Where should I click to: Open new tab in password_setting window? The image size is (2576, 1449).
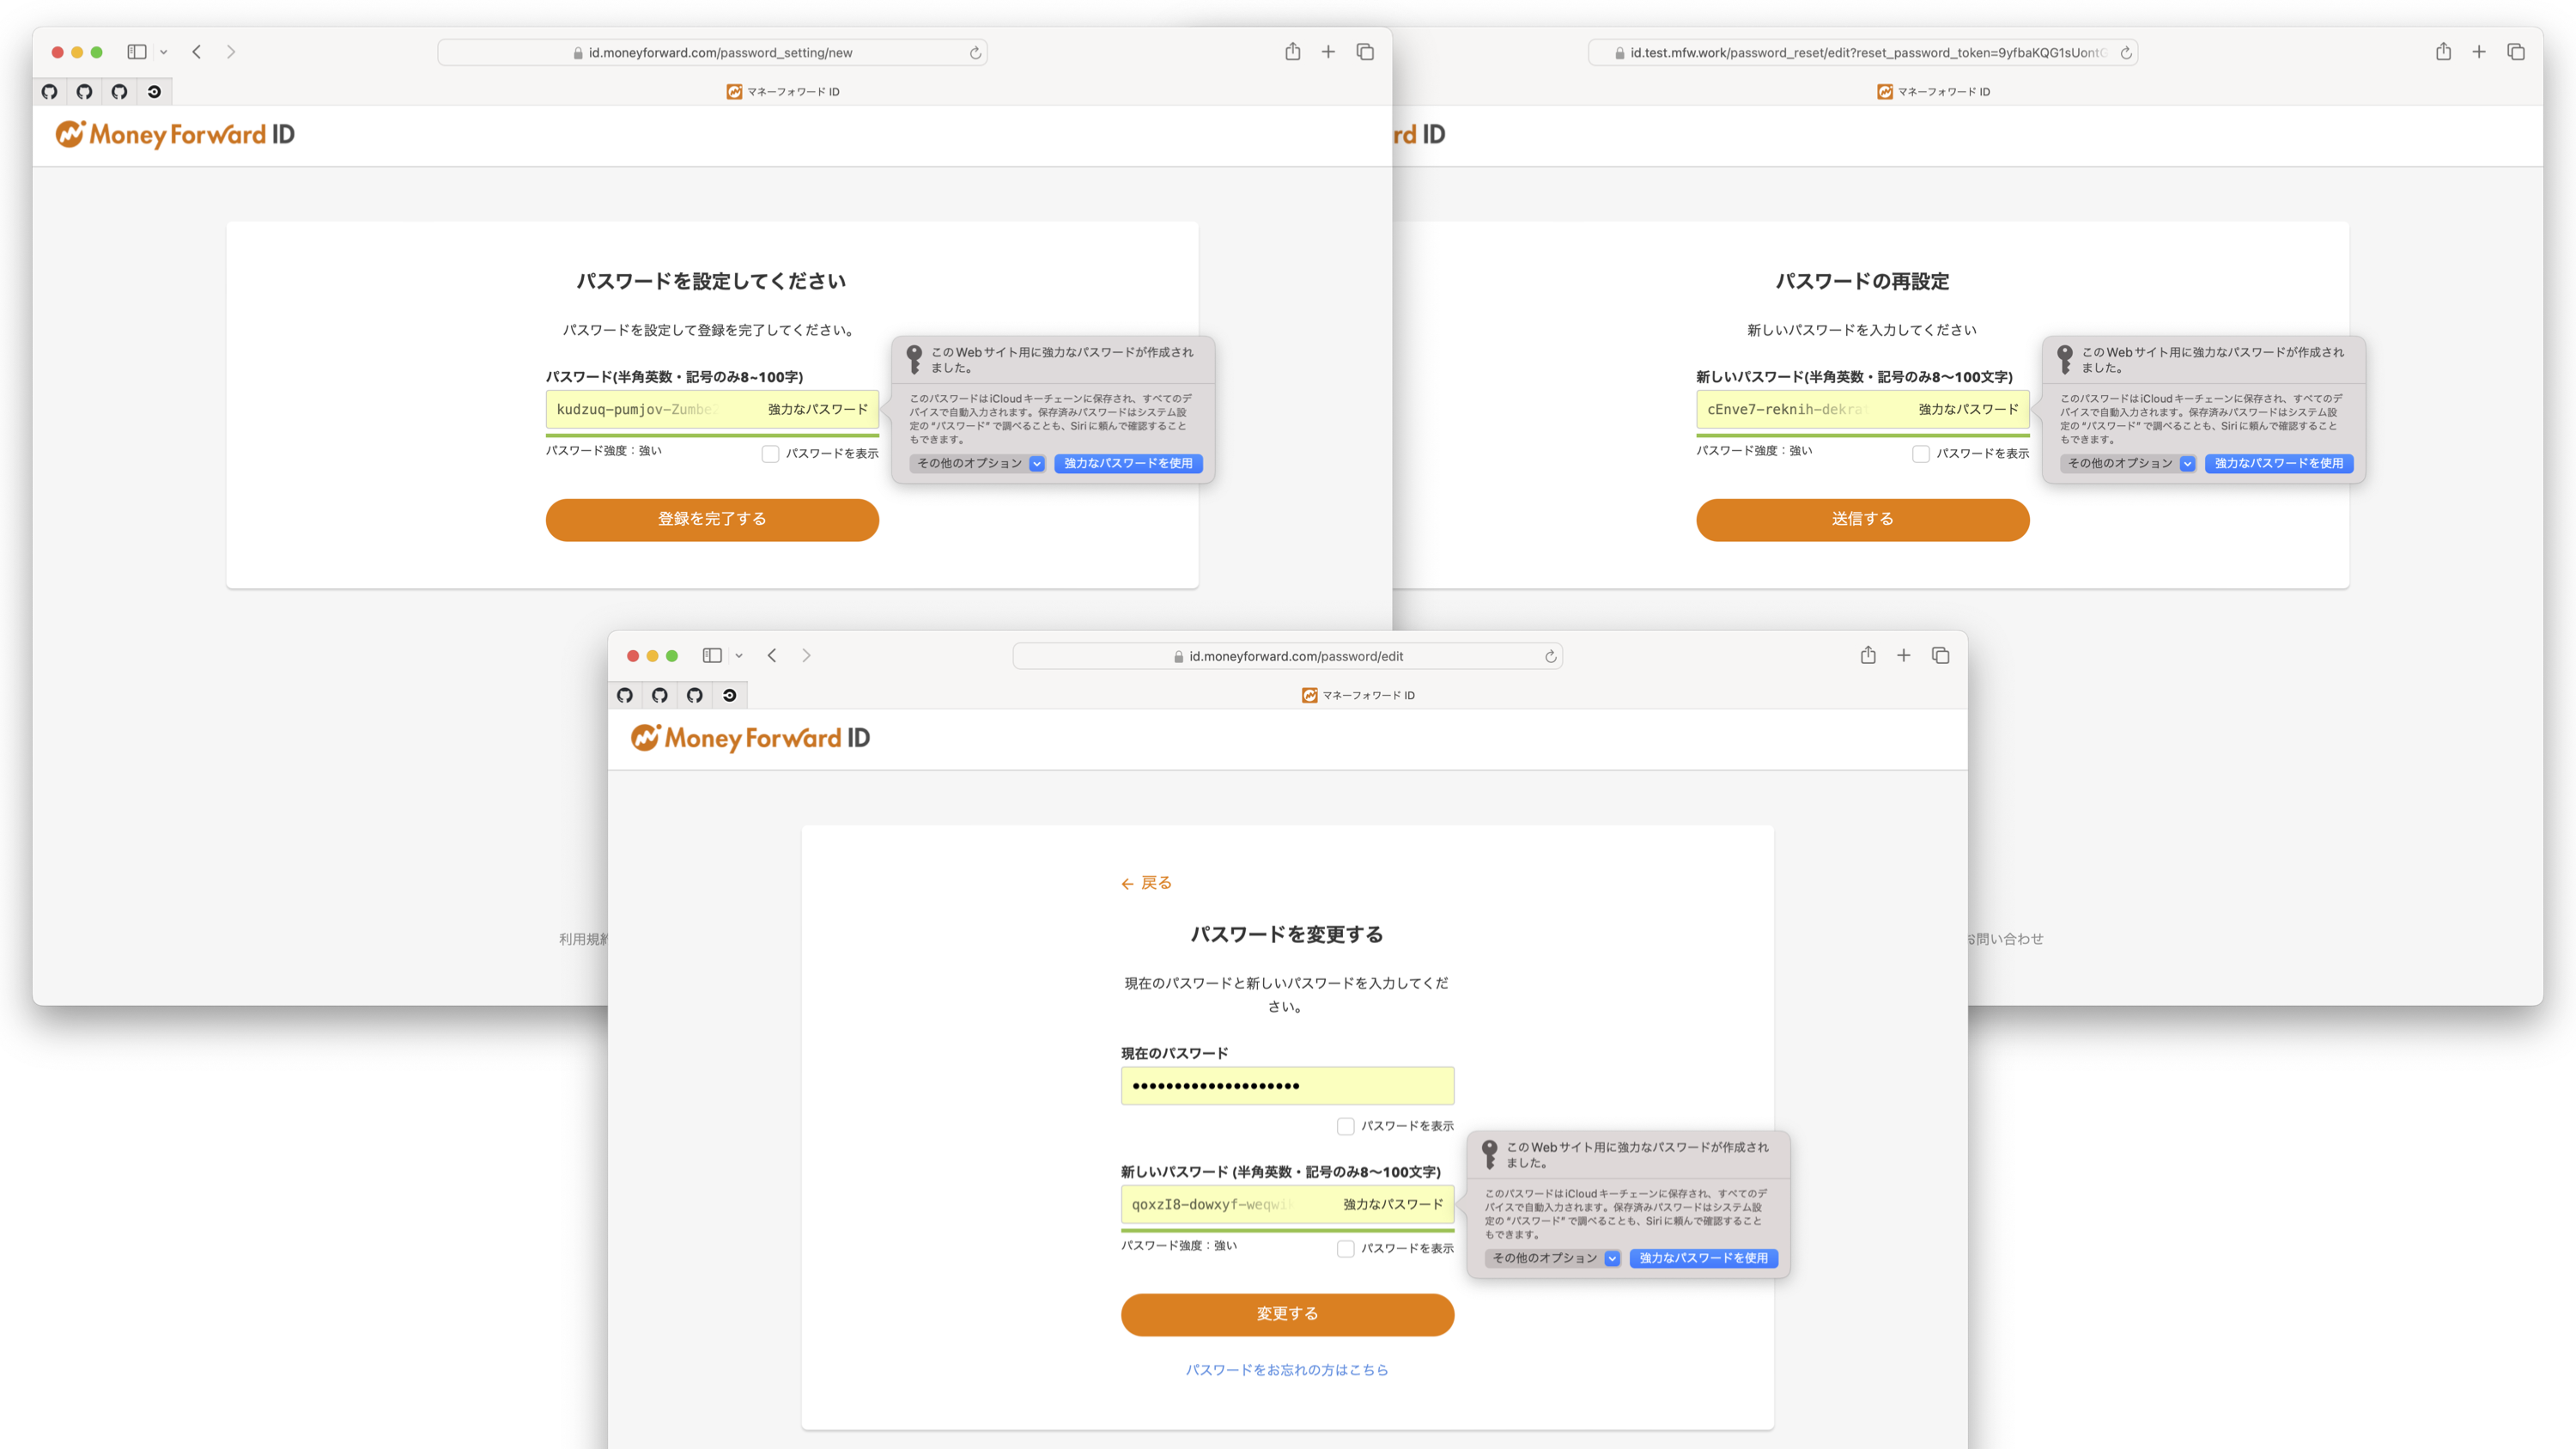tap(1328, 52)
